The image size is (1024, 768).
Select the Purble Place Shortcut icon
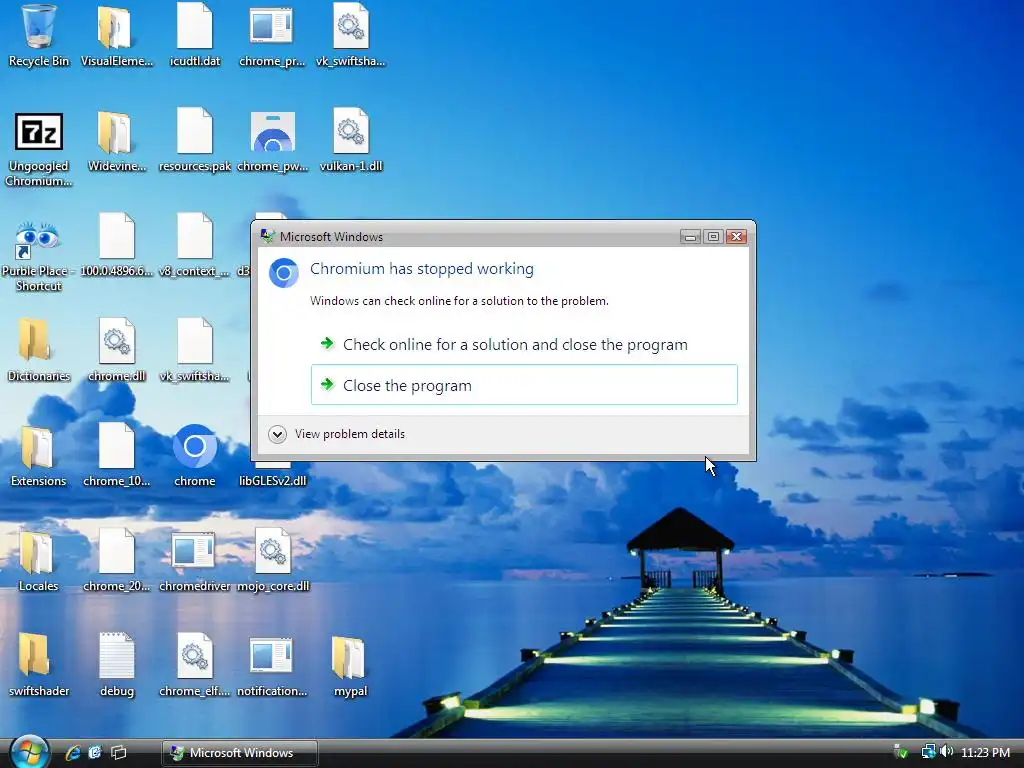pyautogui.click(x=39, y=255)
